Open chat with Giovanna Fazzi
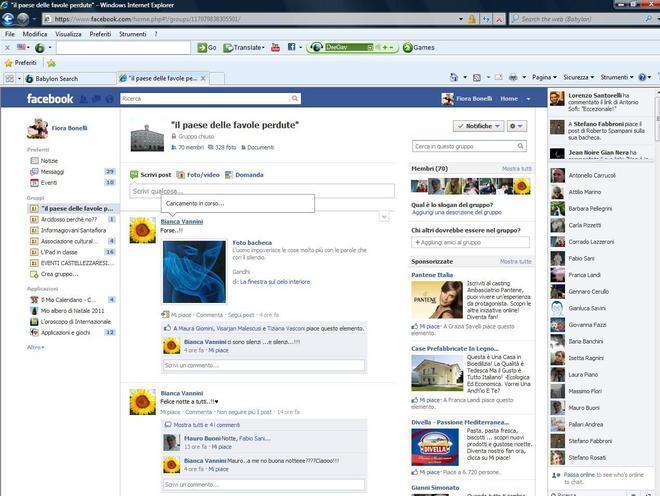This screenshot has height=496, width=660. [x=587, y=325]
